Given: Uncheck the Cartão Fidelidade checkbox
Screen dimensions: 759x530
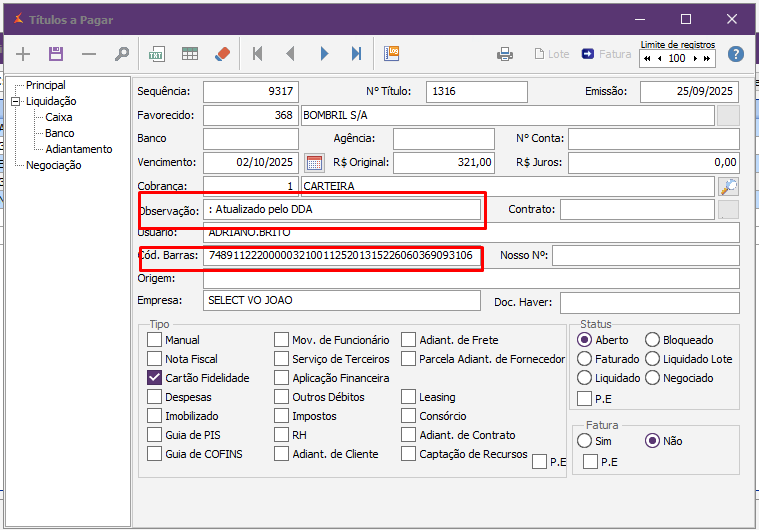Looking at the screenshot, I should pyautogui.click(x=154, y=378).
